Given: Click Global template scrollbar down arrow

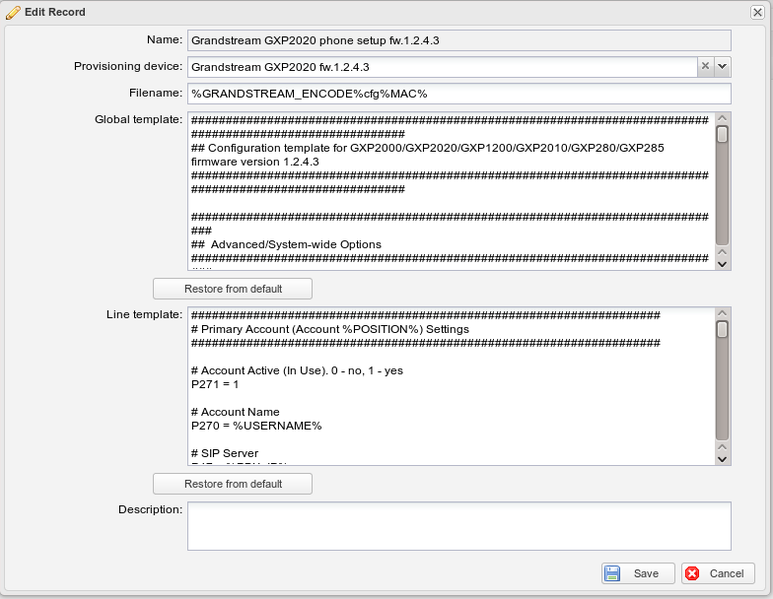Looking at the screenshot, I should point(722,264).
